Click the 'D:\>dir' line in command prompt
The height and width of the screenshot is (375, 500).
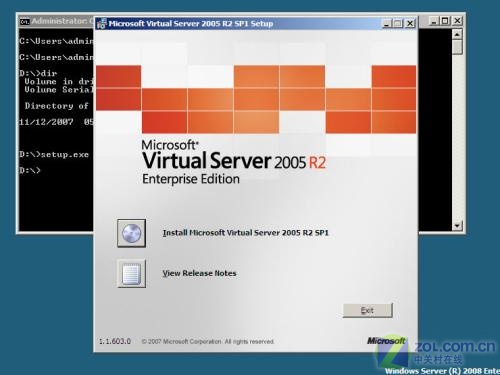[38, 73]
